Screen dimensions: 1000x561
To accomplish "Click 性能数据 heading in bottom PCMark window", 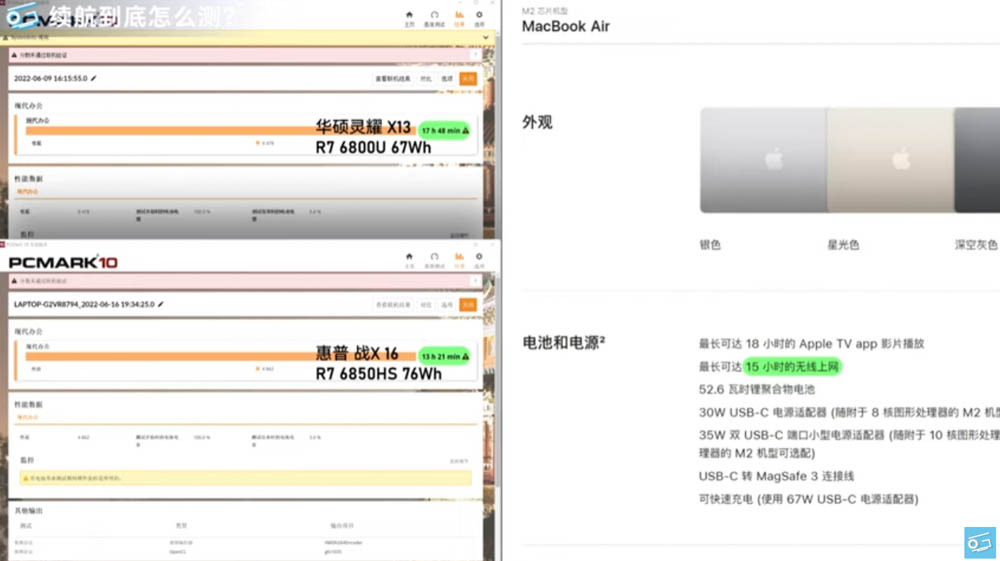I will coord(28,404).
